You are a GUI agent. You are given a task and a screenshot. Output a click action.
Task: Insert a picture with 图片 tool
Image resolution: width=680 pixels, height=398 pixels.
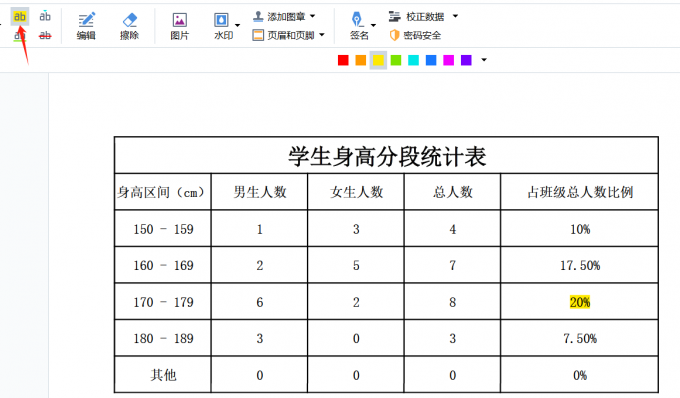point(180,26)
